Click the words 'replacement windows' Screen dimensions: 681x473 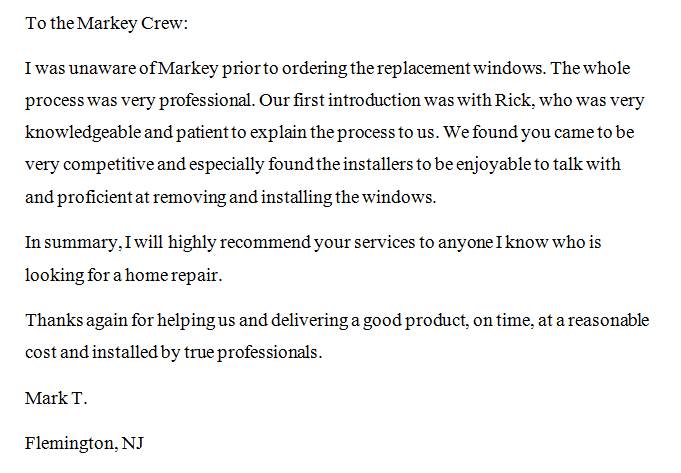(461, 69)
